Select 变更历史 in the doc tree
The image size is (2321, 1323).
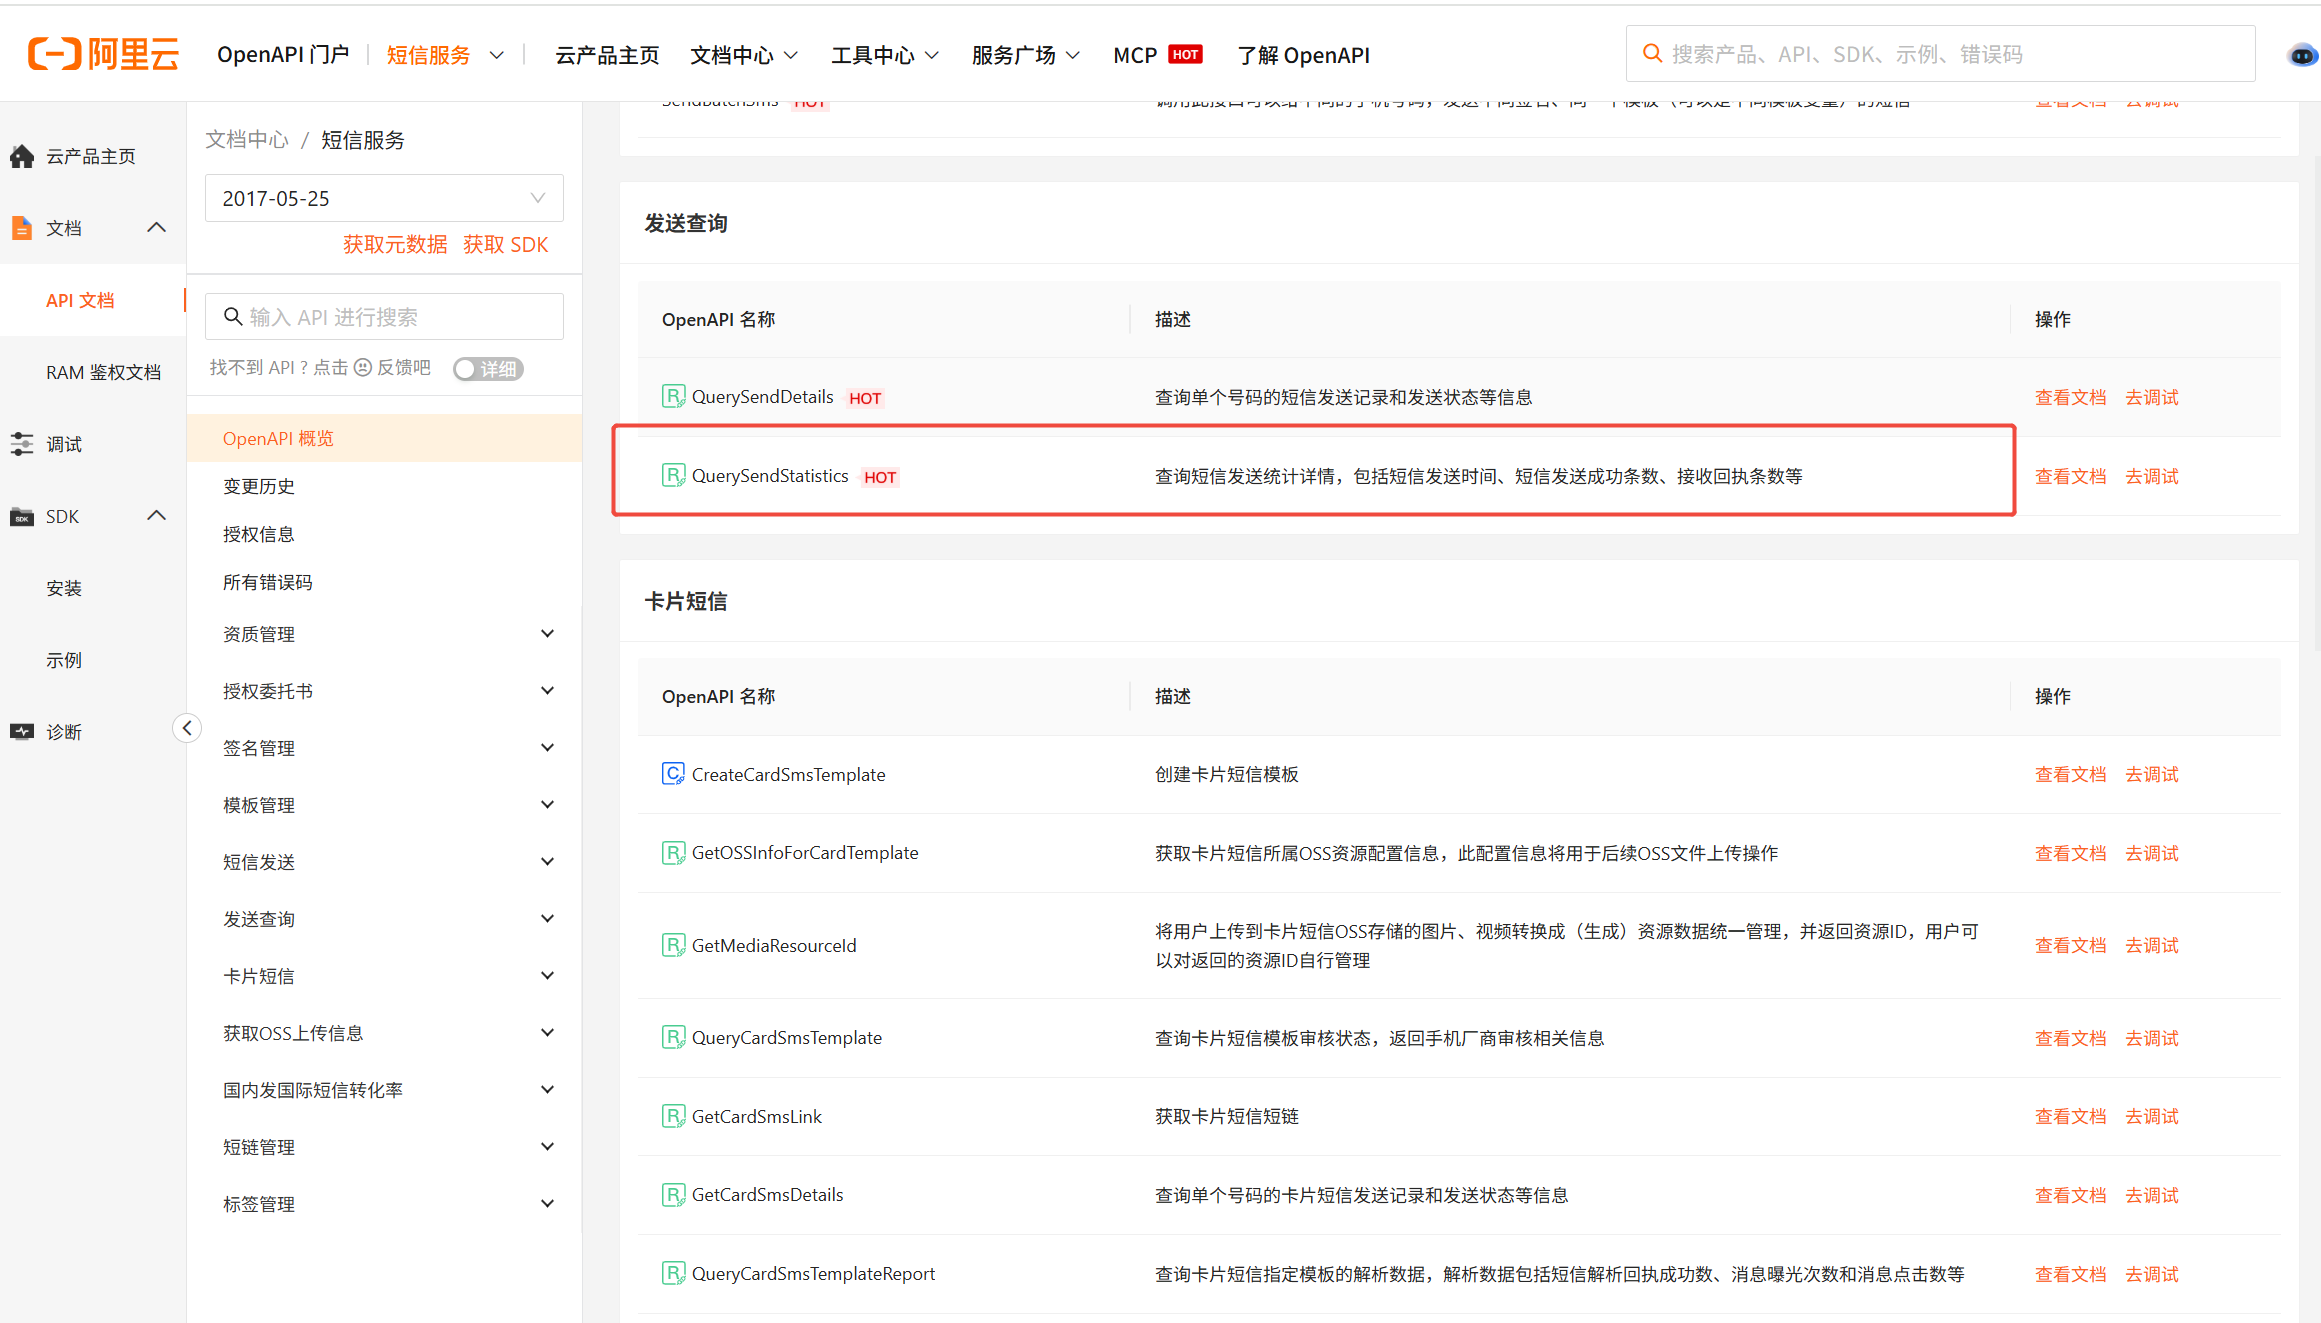click(259, 486)
